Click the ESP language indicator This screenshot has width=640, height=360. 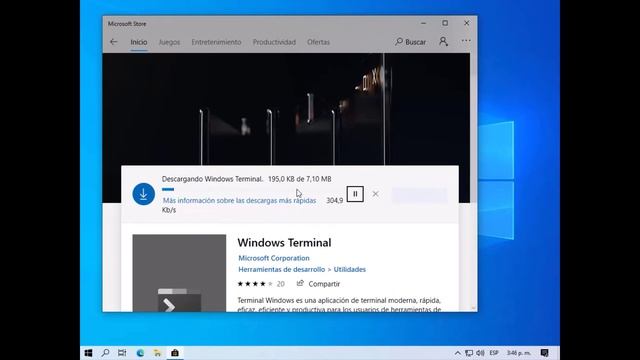pyautogui.click(x=494, y=353)
